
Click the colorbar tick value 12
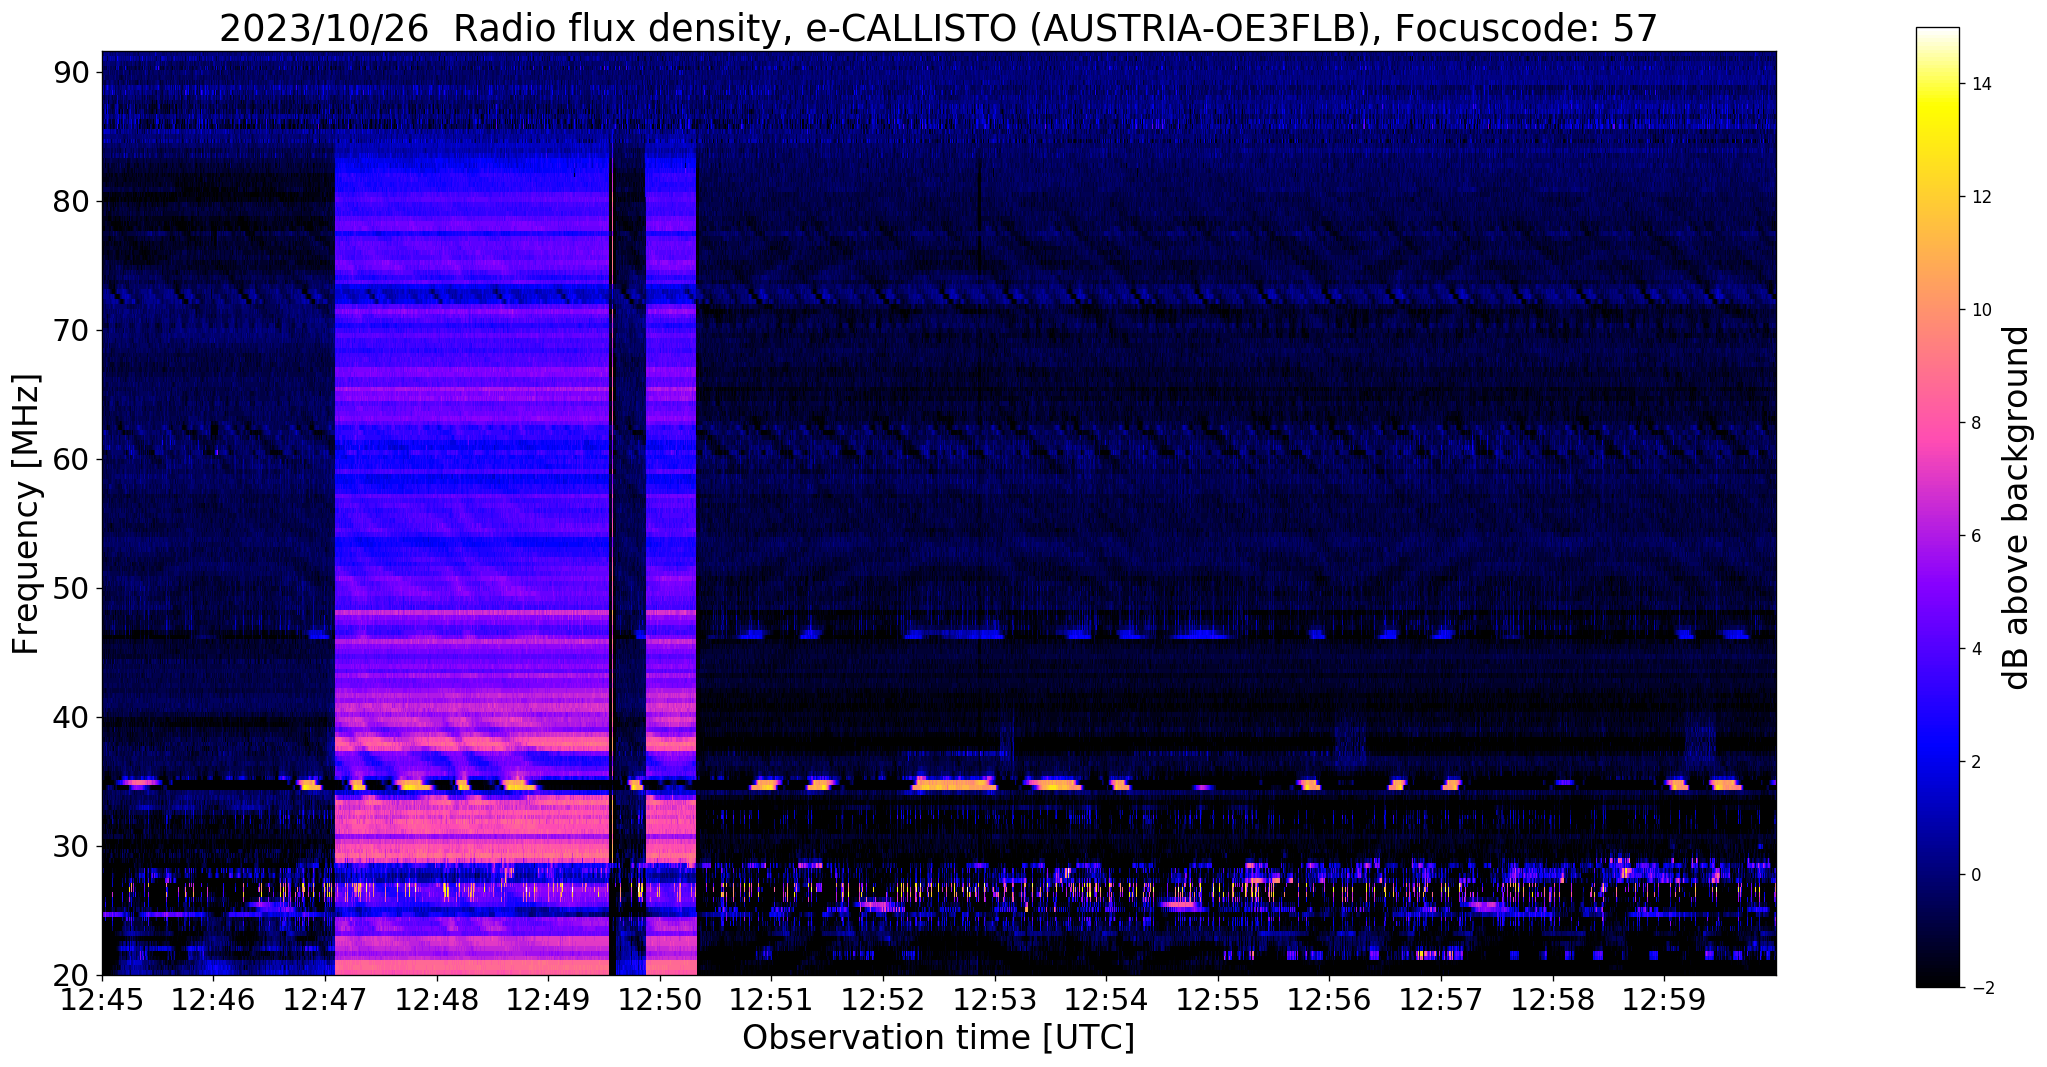pyautogui.click(x=1979, y=197)
